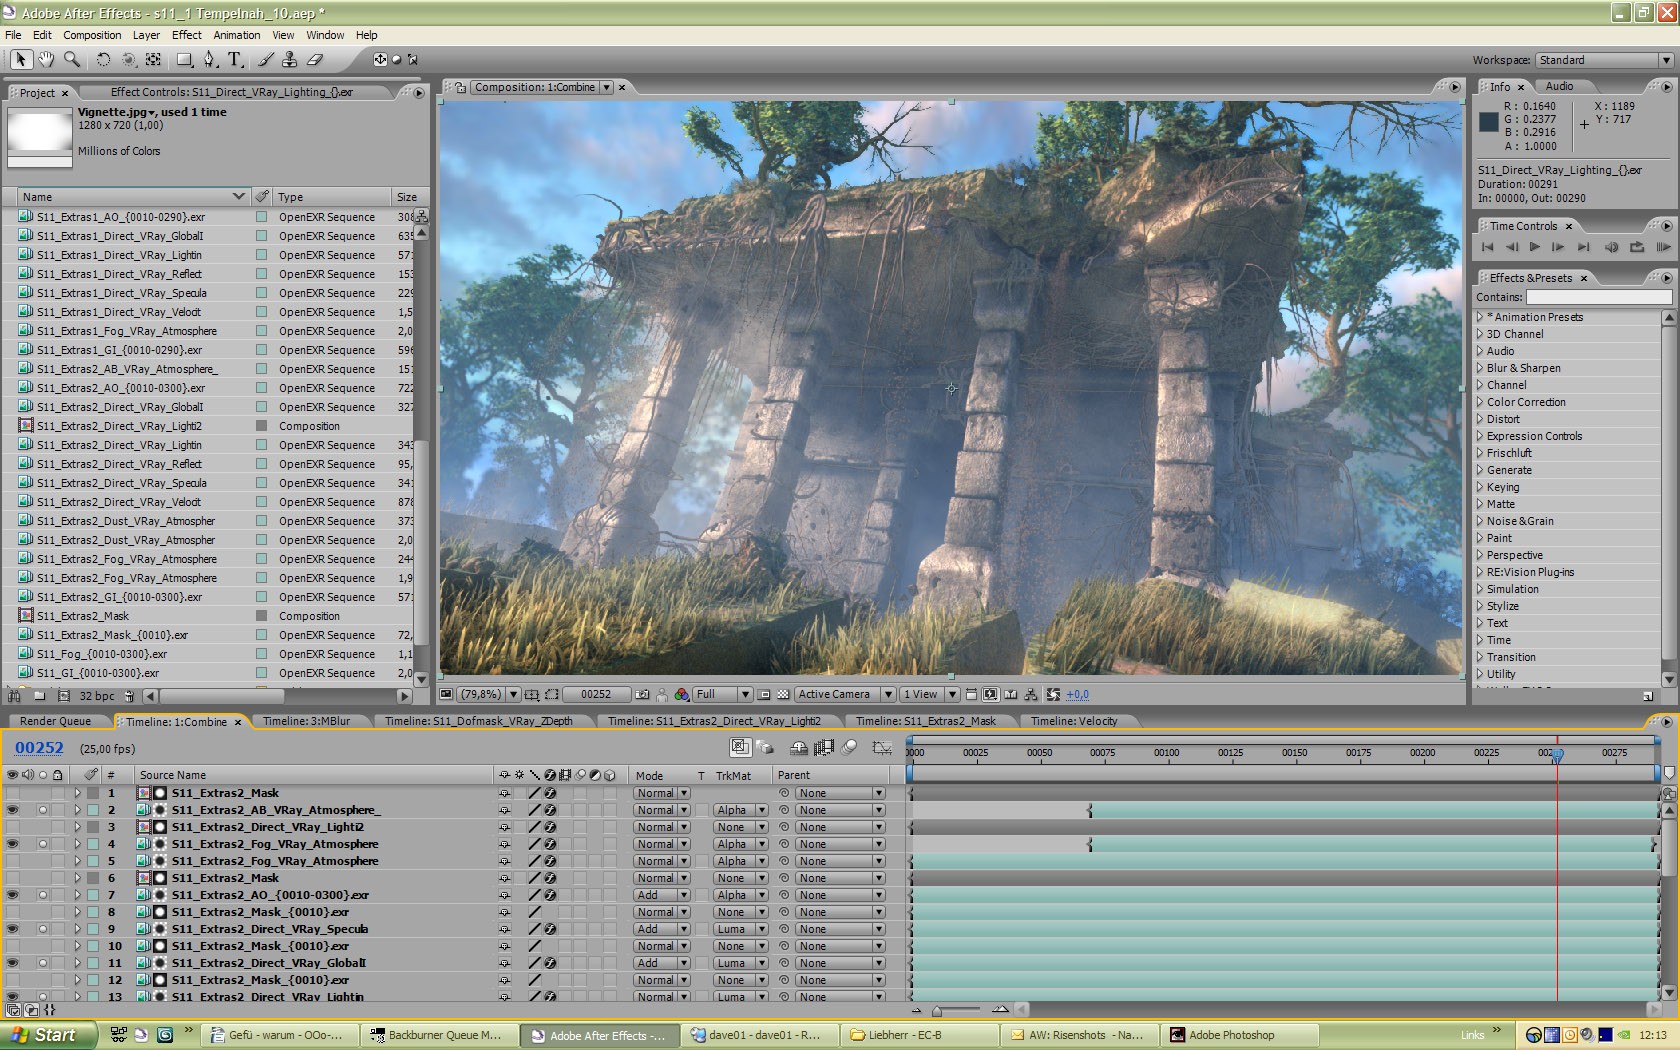The width and height of the screenshot is (1680, 1050).
Task: Click Draft 3D icon in timeline
Action: coord(765,747)
